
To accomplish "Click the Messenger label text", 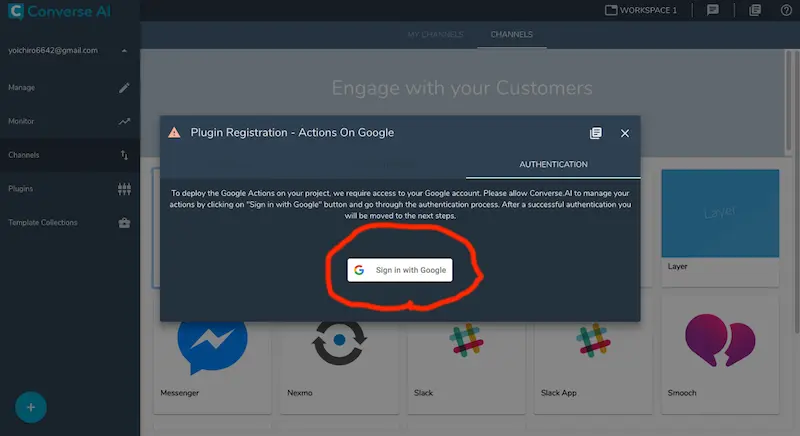I will [x=179, y=393].
